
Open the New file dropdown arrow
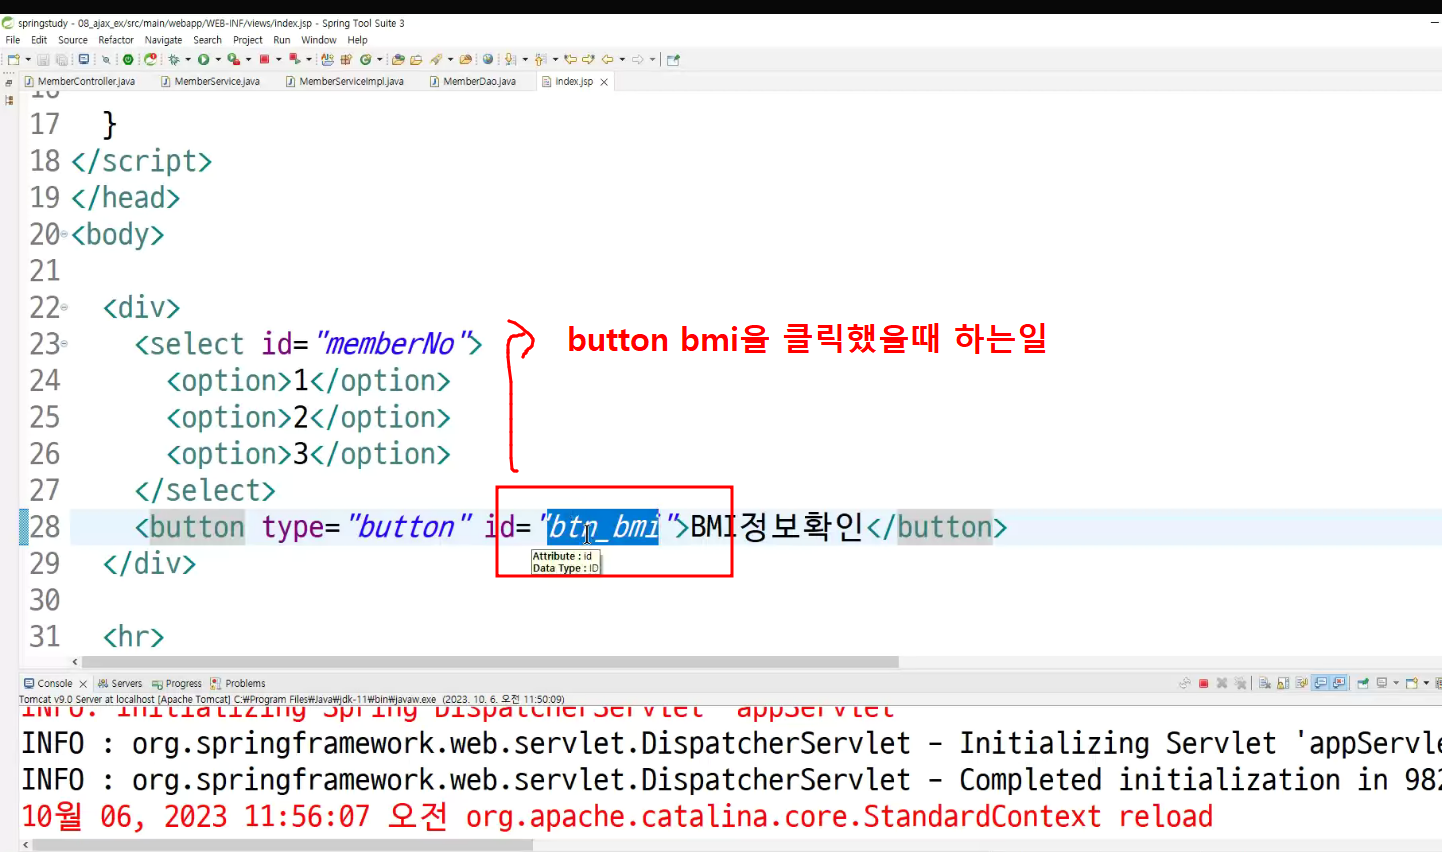28,60
